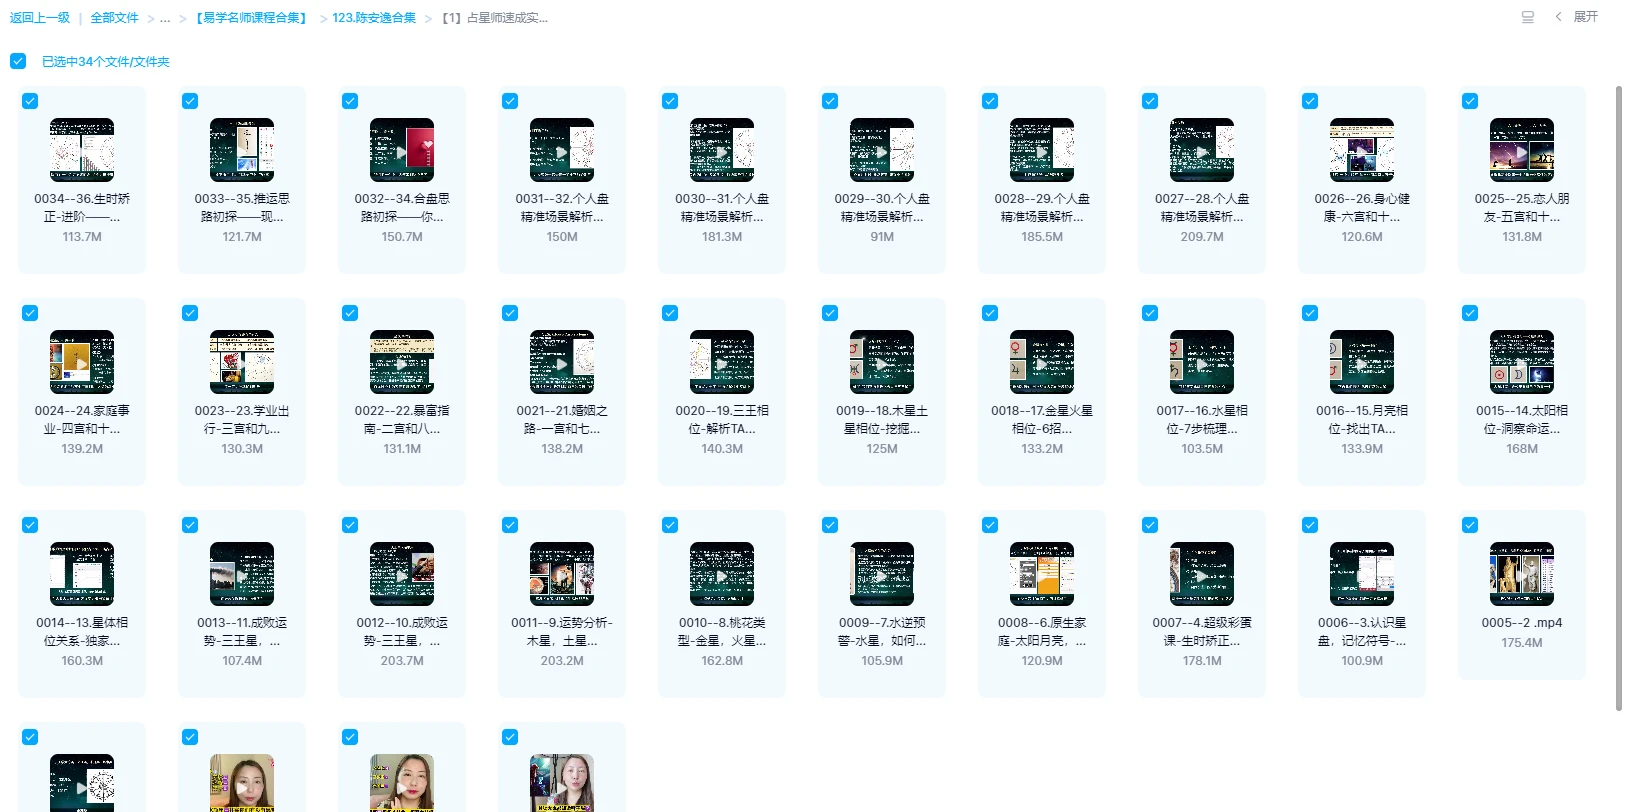The image size is (1626, 812).
Task: Click the 168M file size text
Action: [x=1522, y=449]
